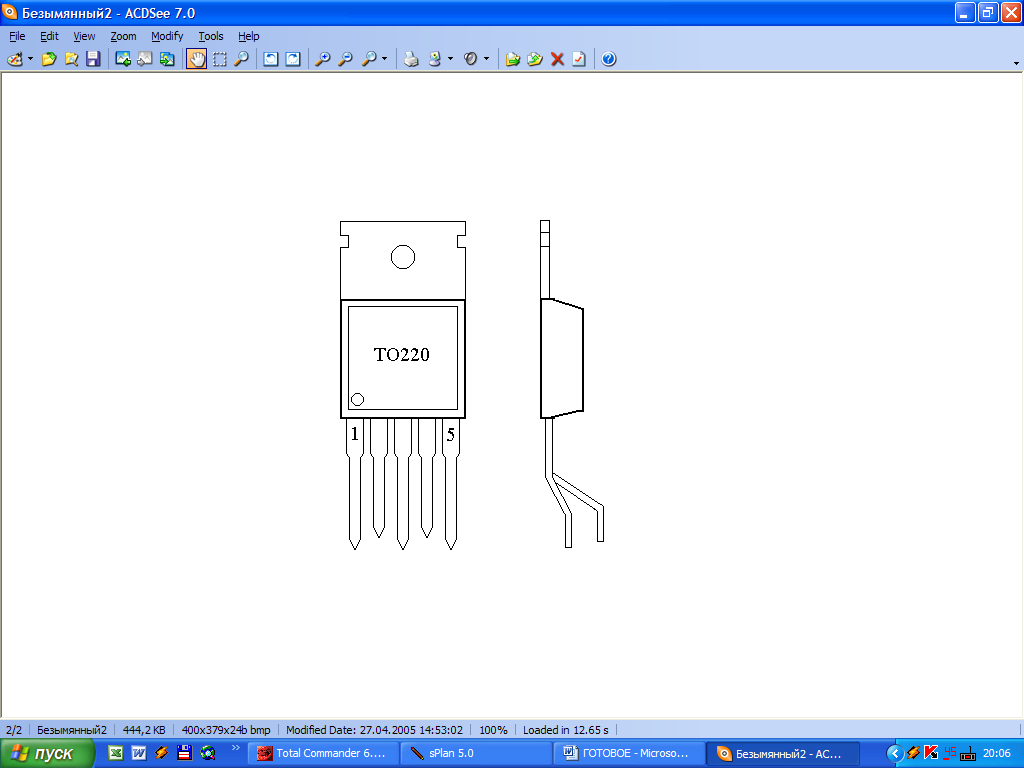Switch to ГОТОВОЕ Microsoft Word taskbar button
The width and height of the screenshot is (1024, 768).
pyautogui.click(x=630, y=753)
